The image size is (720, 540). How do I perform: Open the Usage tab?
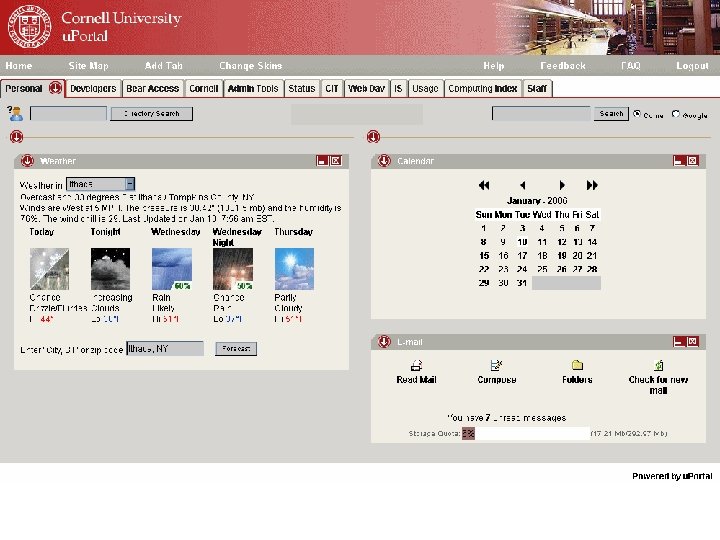(x=425, y=89)
